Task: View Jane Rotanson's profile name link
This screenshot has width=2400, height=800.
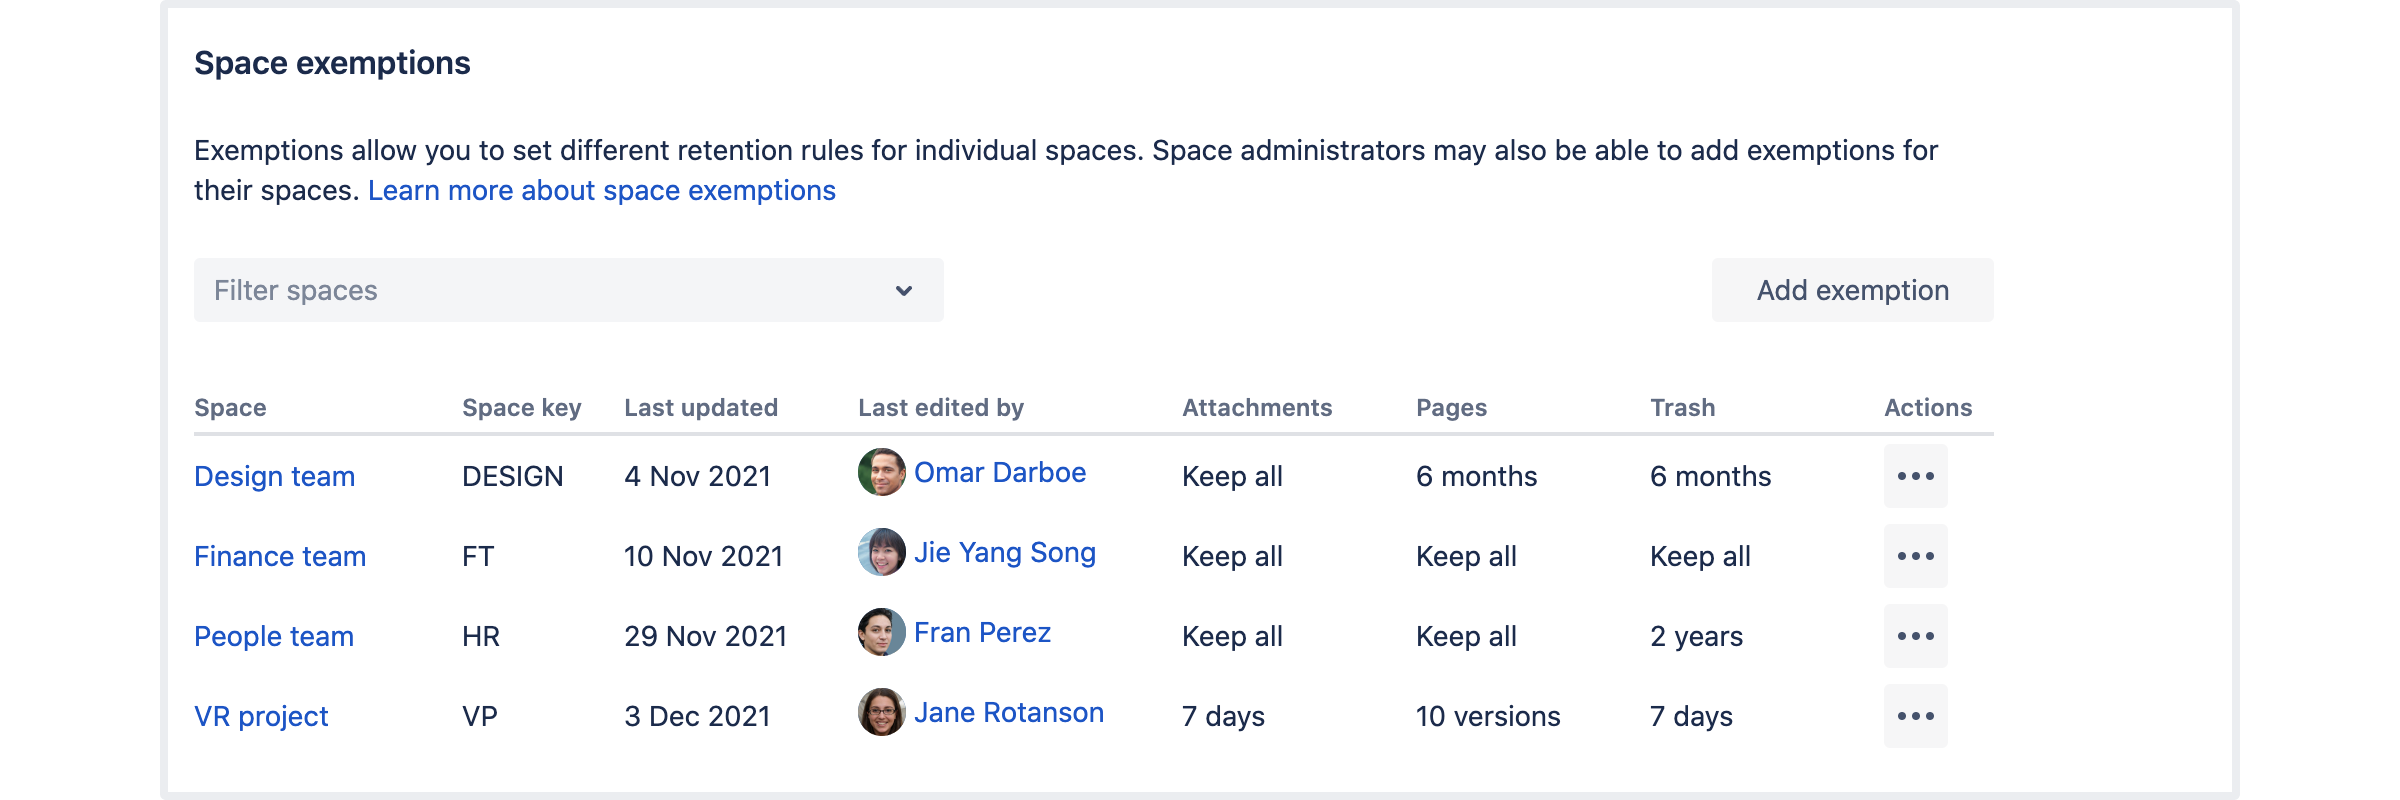Action: point(1008,712)
